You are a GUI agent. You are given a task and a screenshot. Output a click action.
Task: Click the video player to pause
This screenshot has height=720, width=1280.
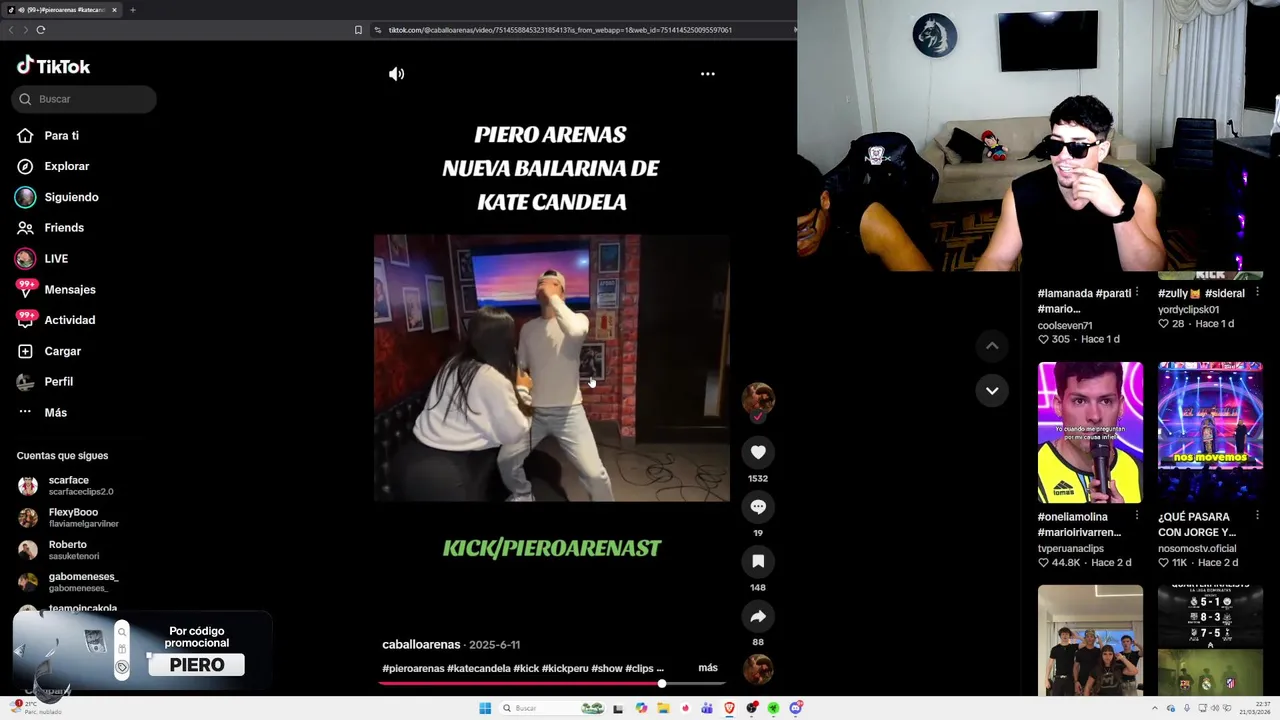click(x=552, y=368)
